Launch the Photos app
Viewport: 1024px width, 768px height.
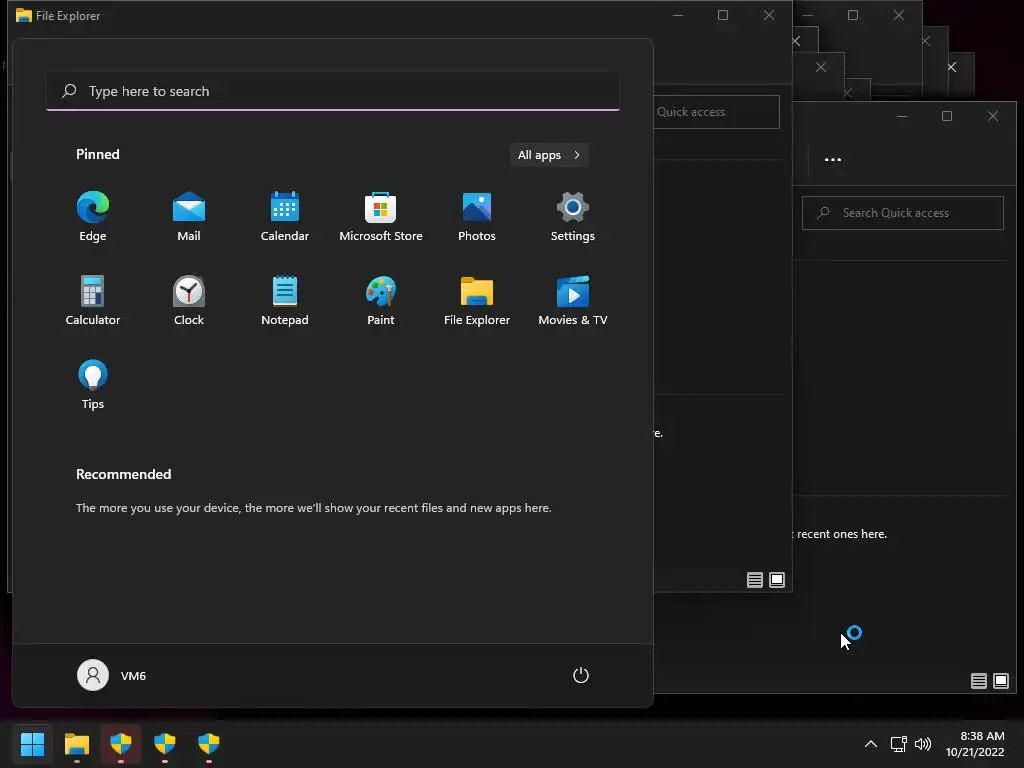pyautogui.click(x=477, y=217)
